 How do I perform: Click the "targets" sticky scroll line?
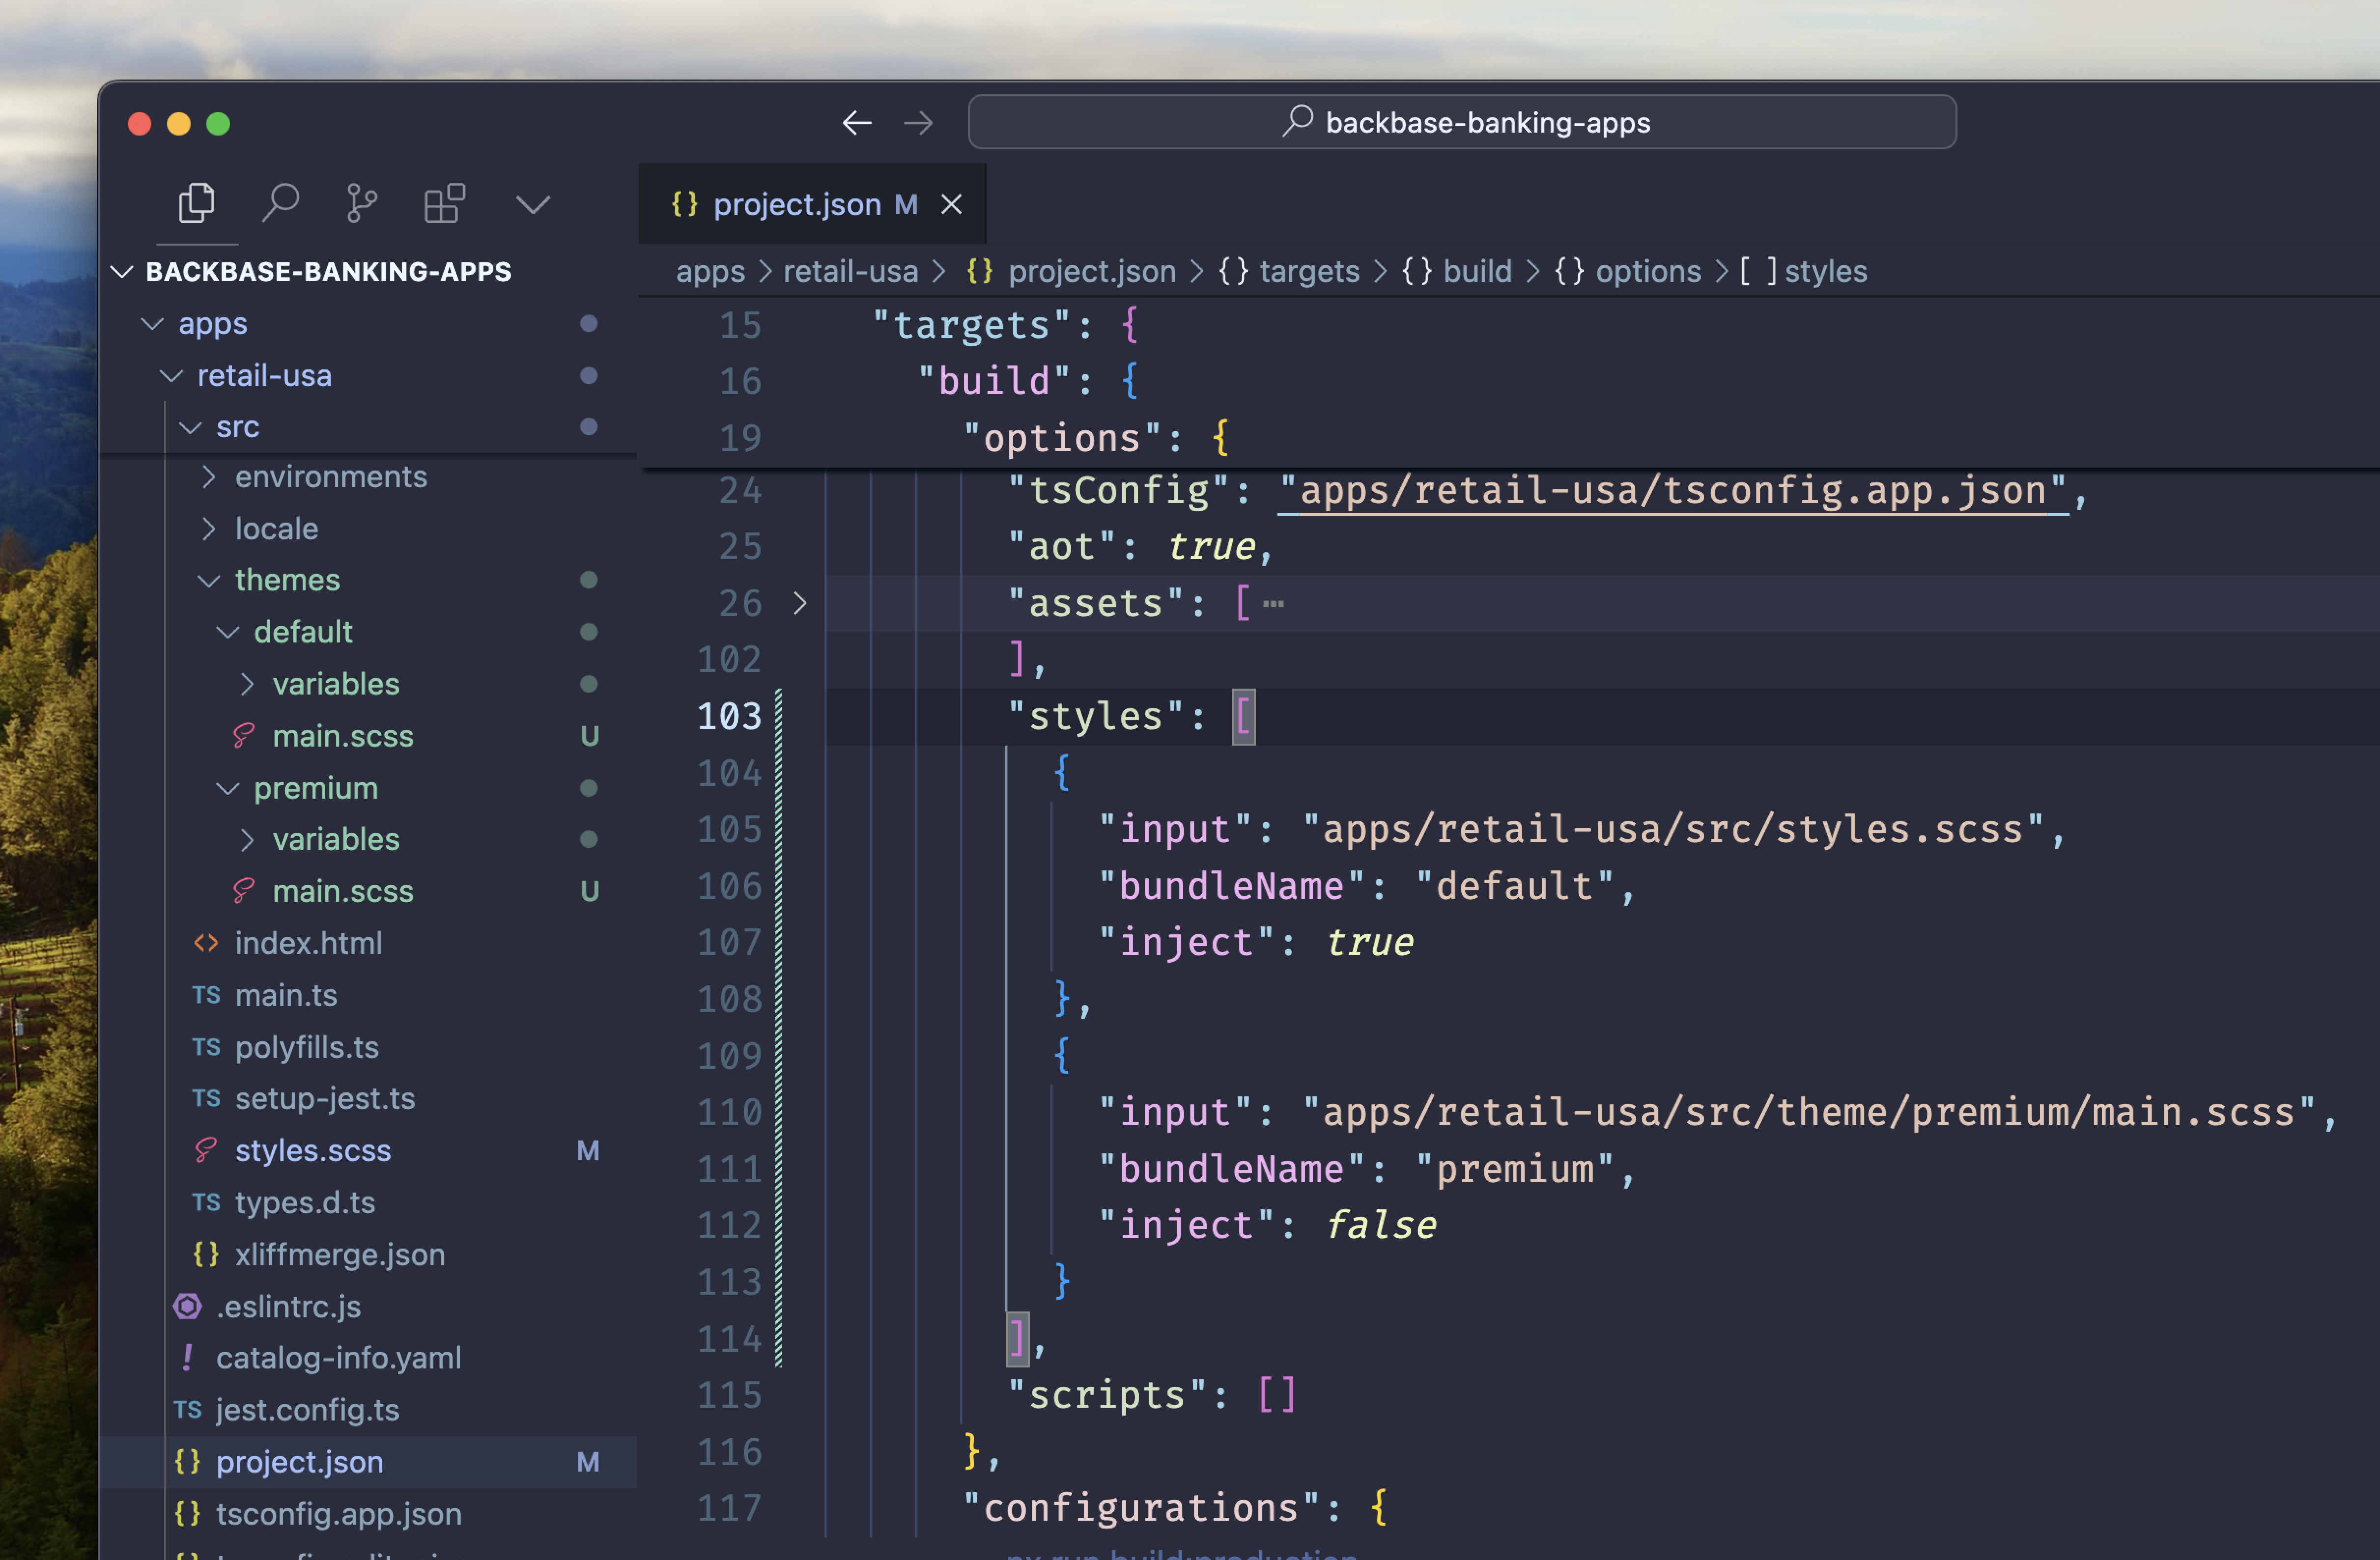(1508, 325)
